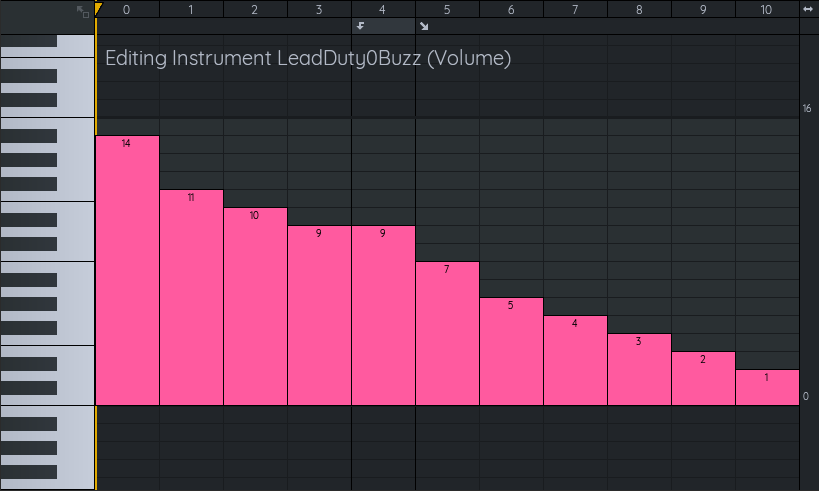
Task: Select column 7 in the header ruler
Action: [575, 9]
